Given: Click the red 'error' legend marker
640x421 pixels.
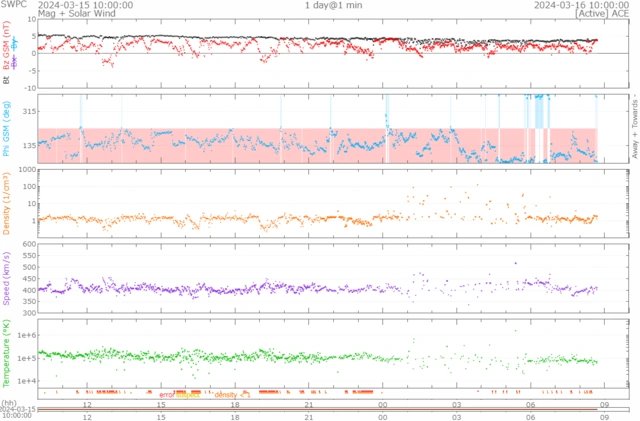Looking at the screenshot, I should pyautogui.click(x=168, y=395).
